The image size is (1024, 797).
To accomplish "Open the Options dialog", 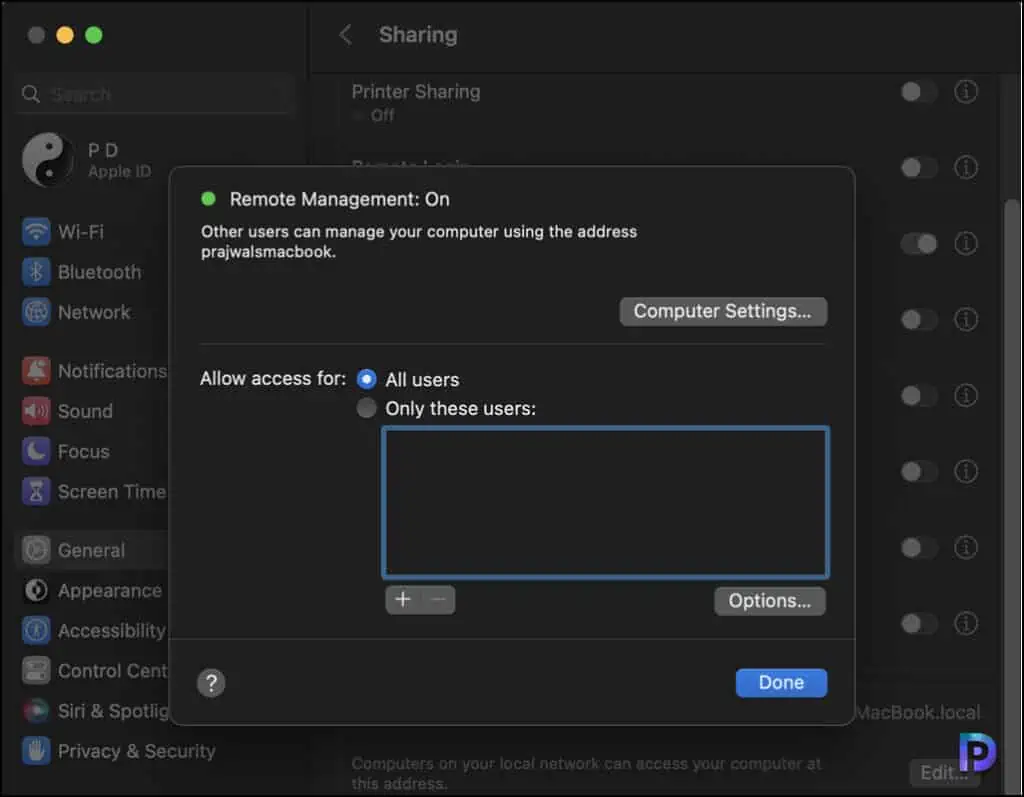I will click(x=769, y=600).
